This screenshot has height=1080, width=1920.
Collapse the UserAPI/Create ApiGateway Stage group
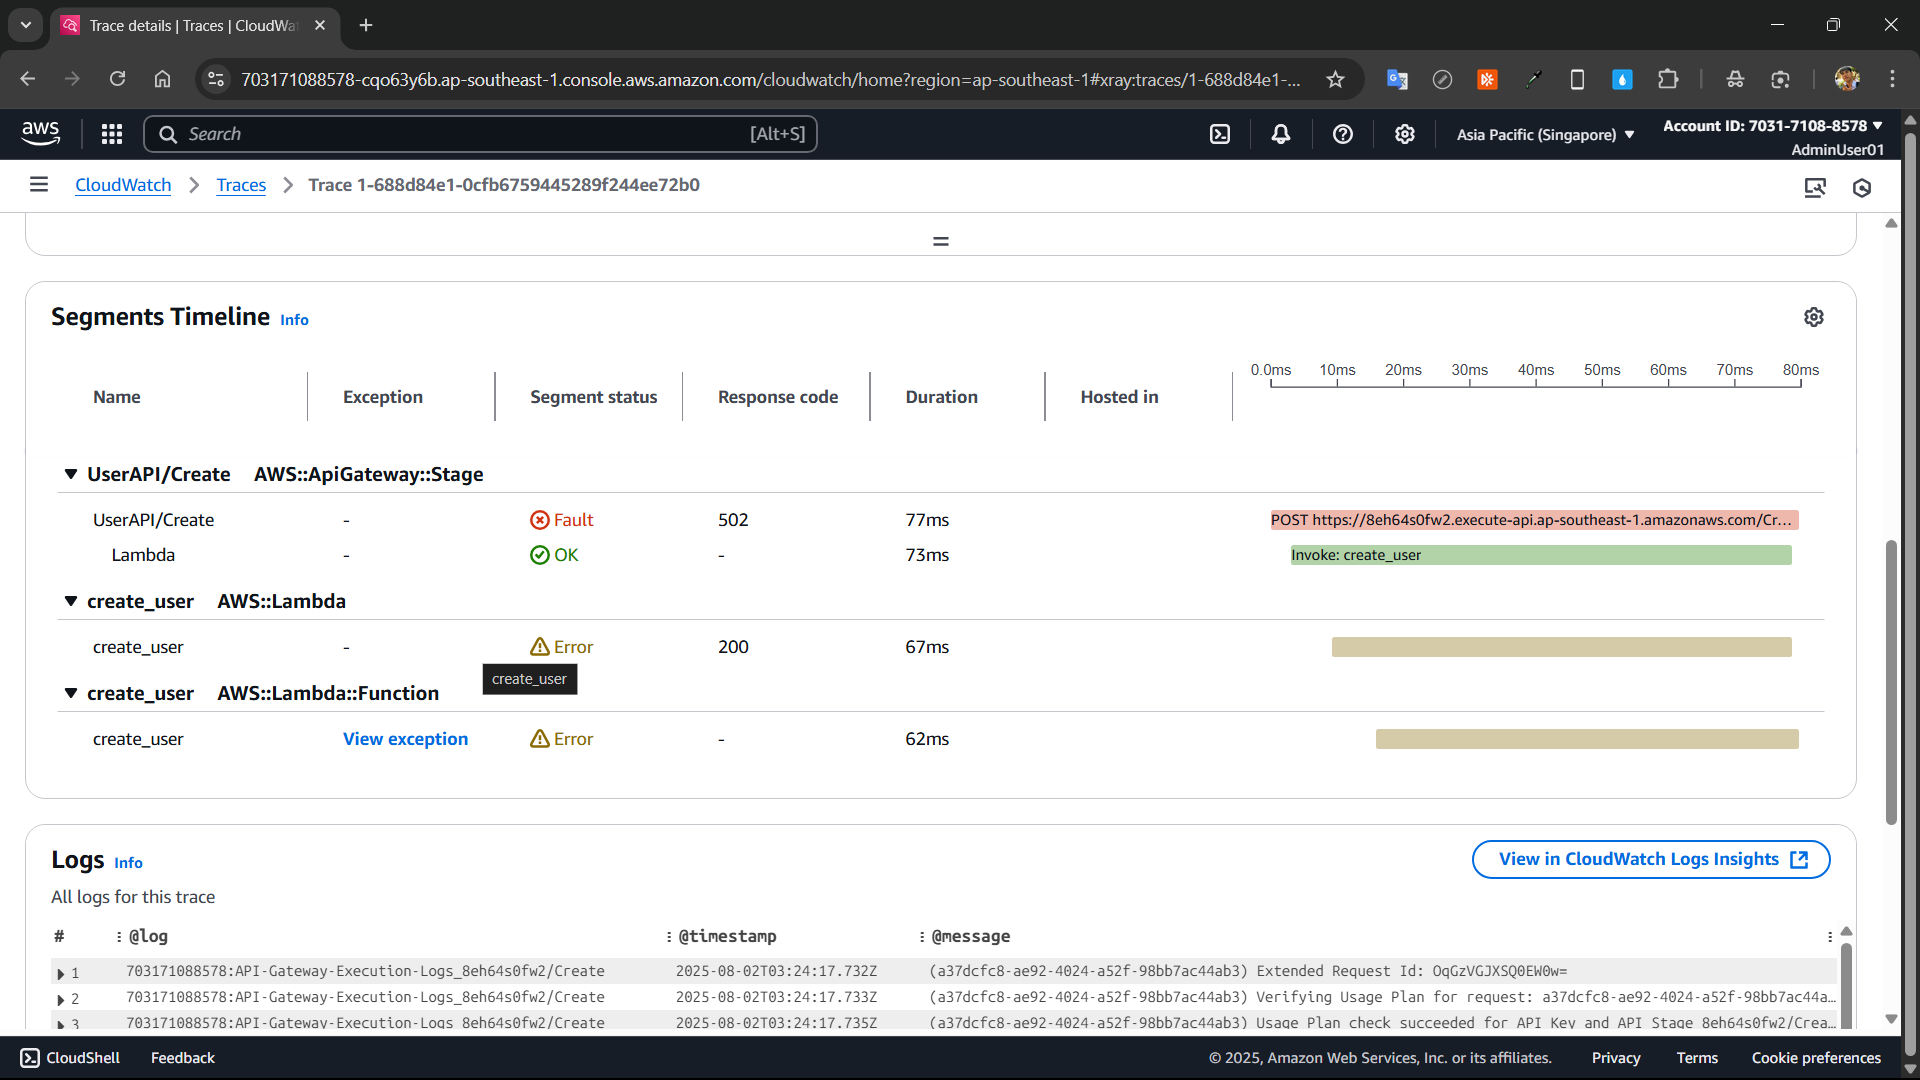(71, 474)
